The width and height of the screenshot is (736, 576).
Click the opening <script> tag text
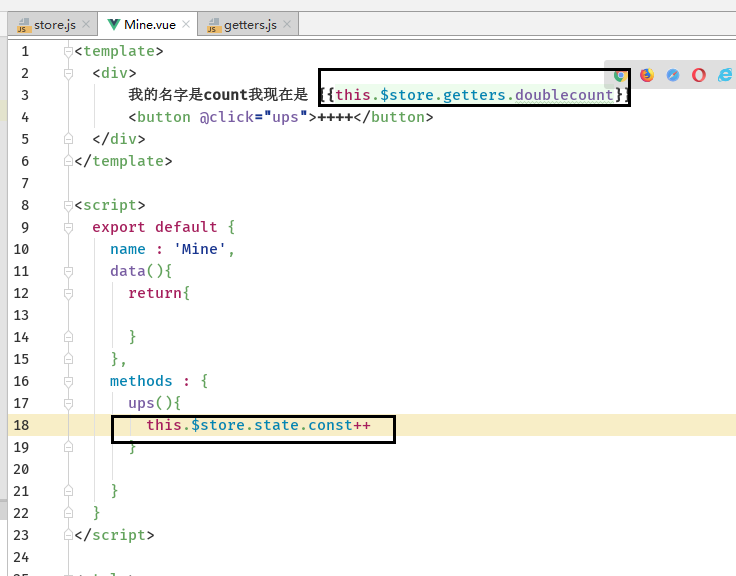tap(110, 205)
